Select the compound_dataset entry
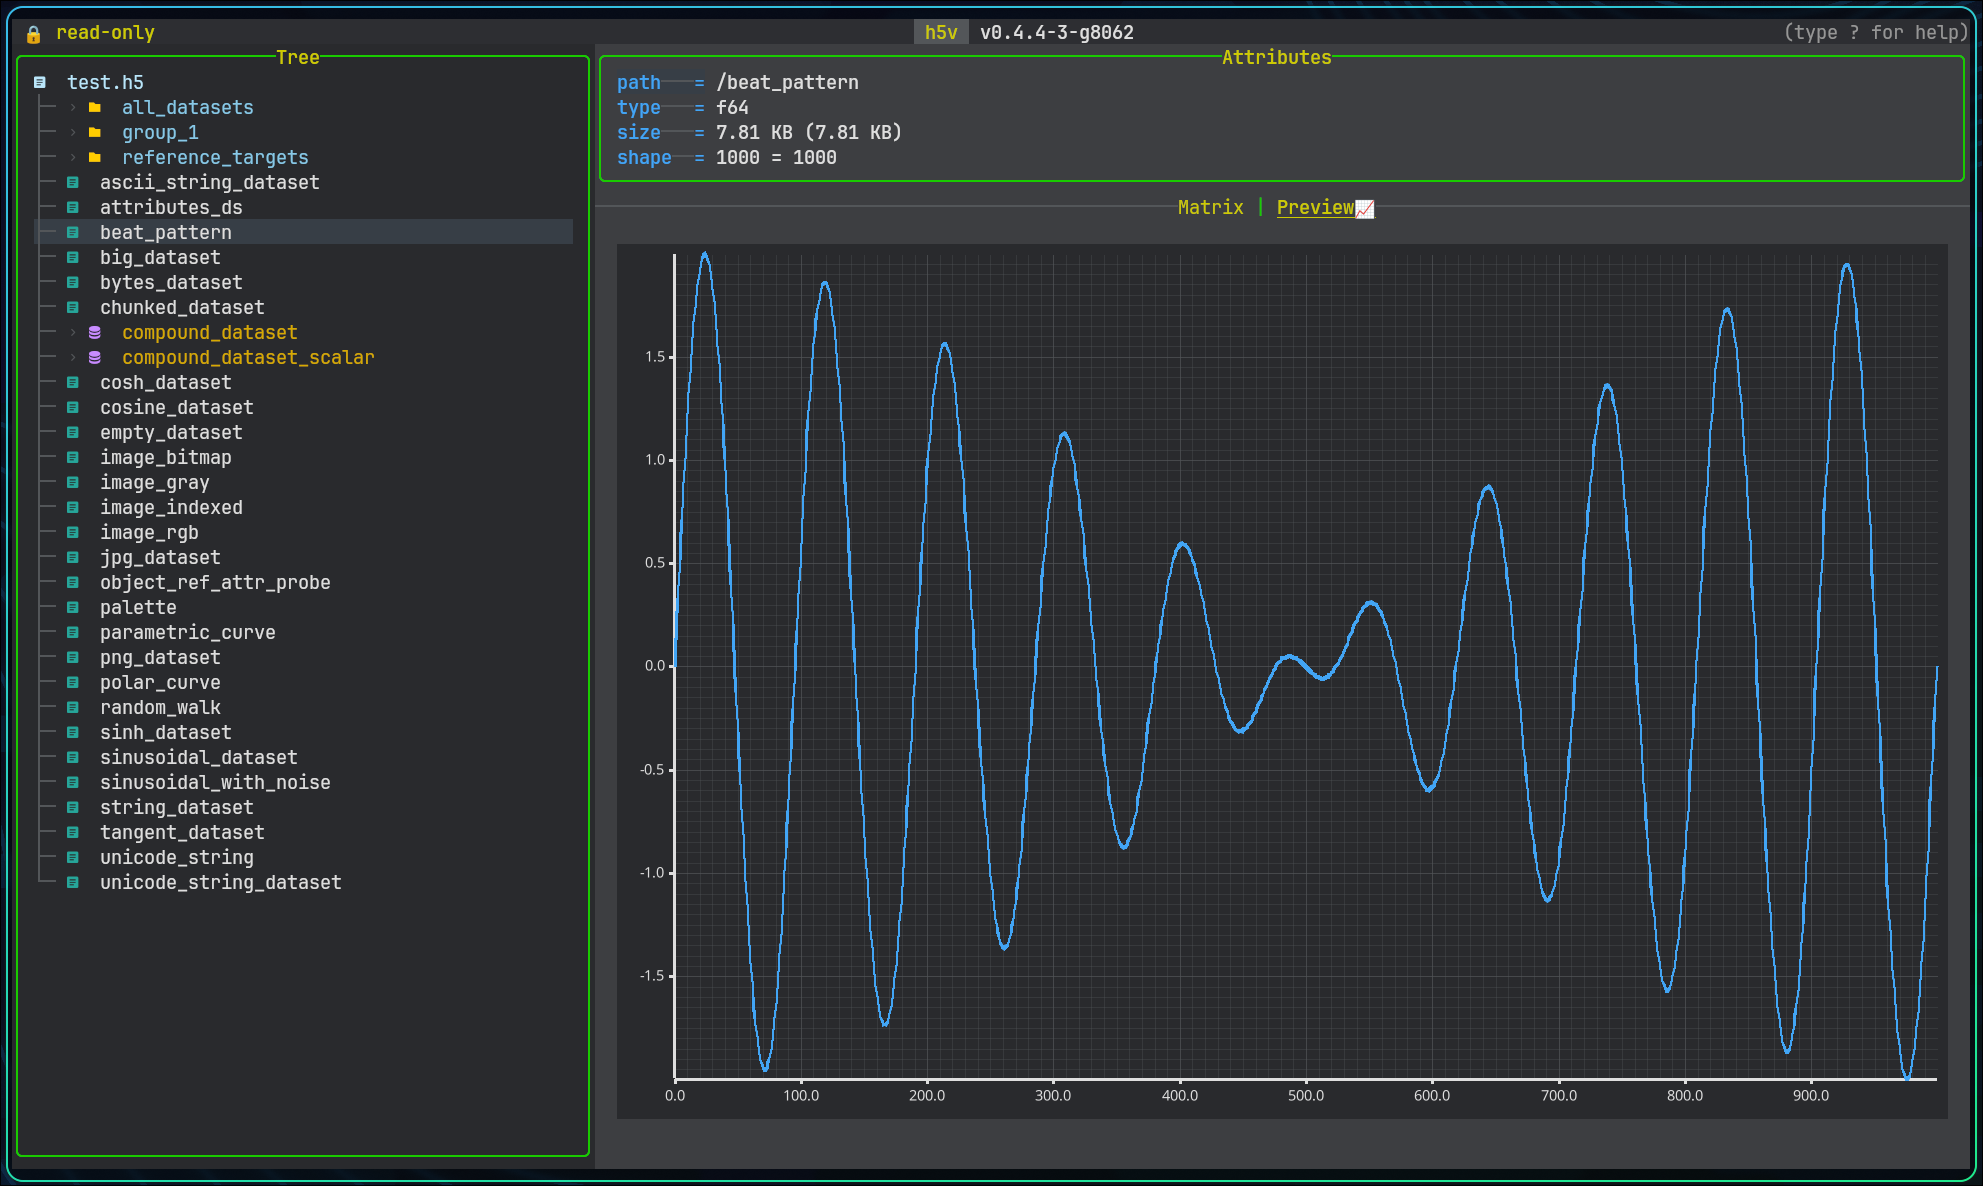The height and width of the screenshot is (1186, 1983). pyautogui.click(x=210, y=332)
